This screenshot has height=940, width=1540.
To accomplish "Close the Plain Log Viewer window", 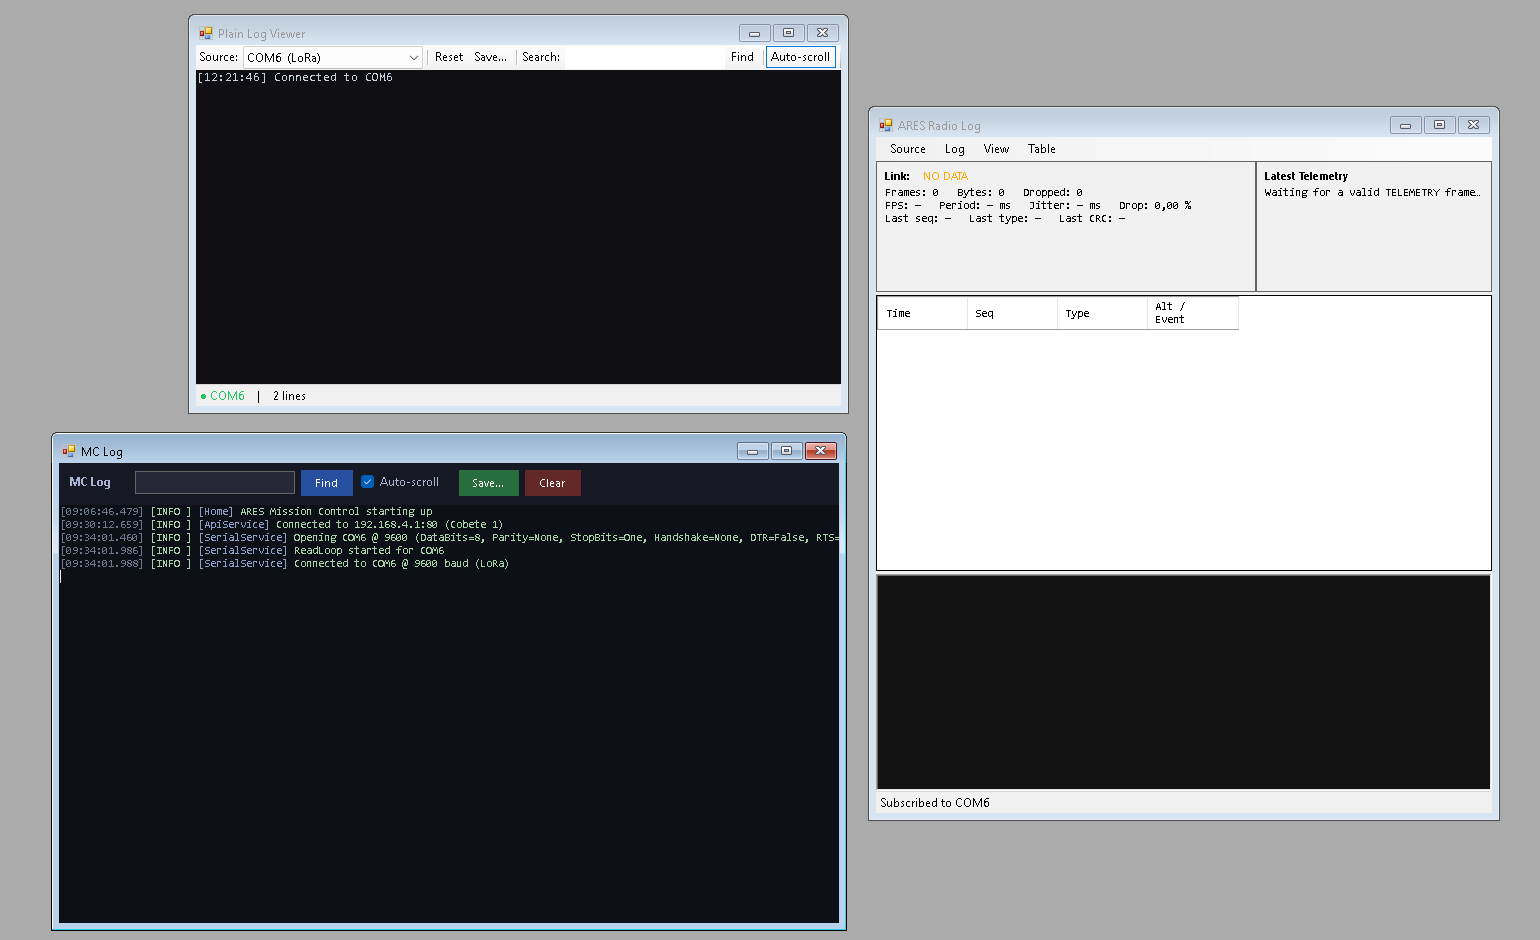I will click(822, 33).
